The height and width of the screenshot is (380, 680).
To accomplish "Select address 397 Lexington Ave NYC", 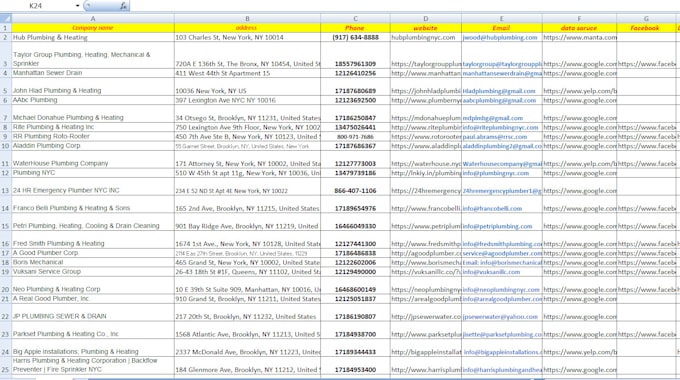I will tap(247, 100).
